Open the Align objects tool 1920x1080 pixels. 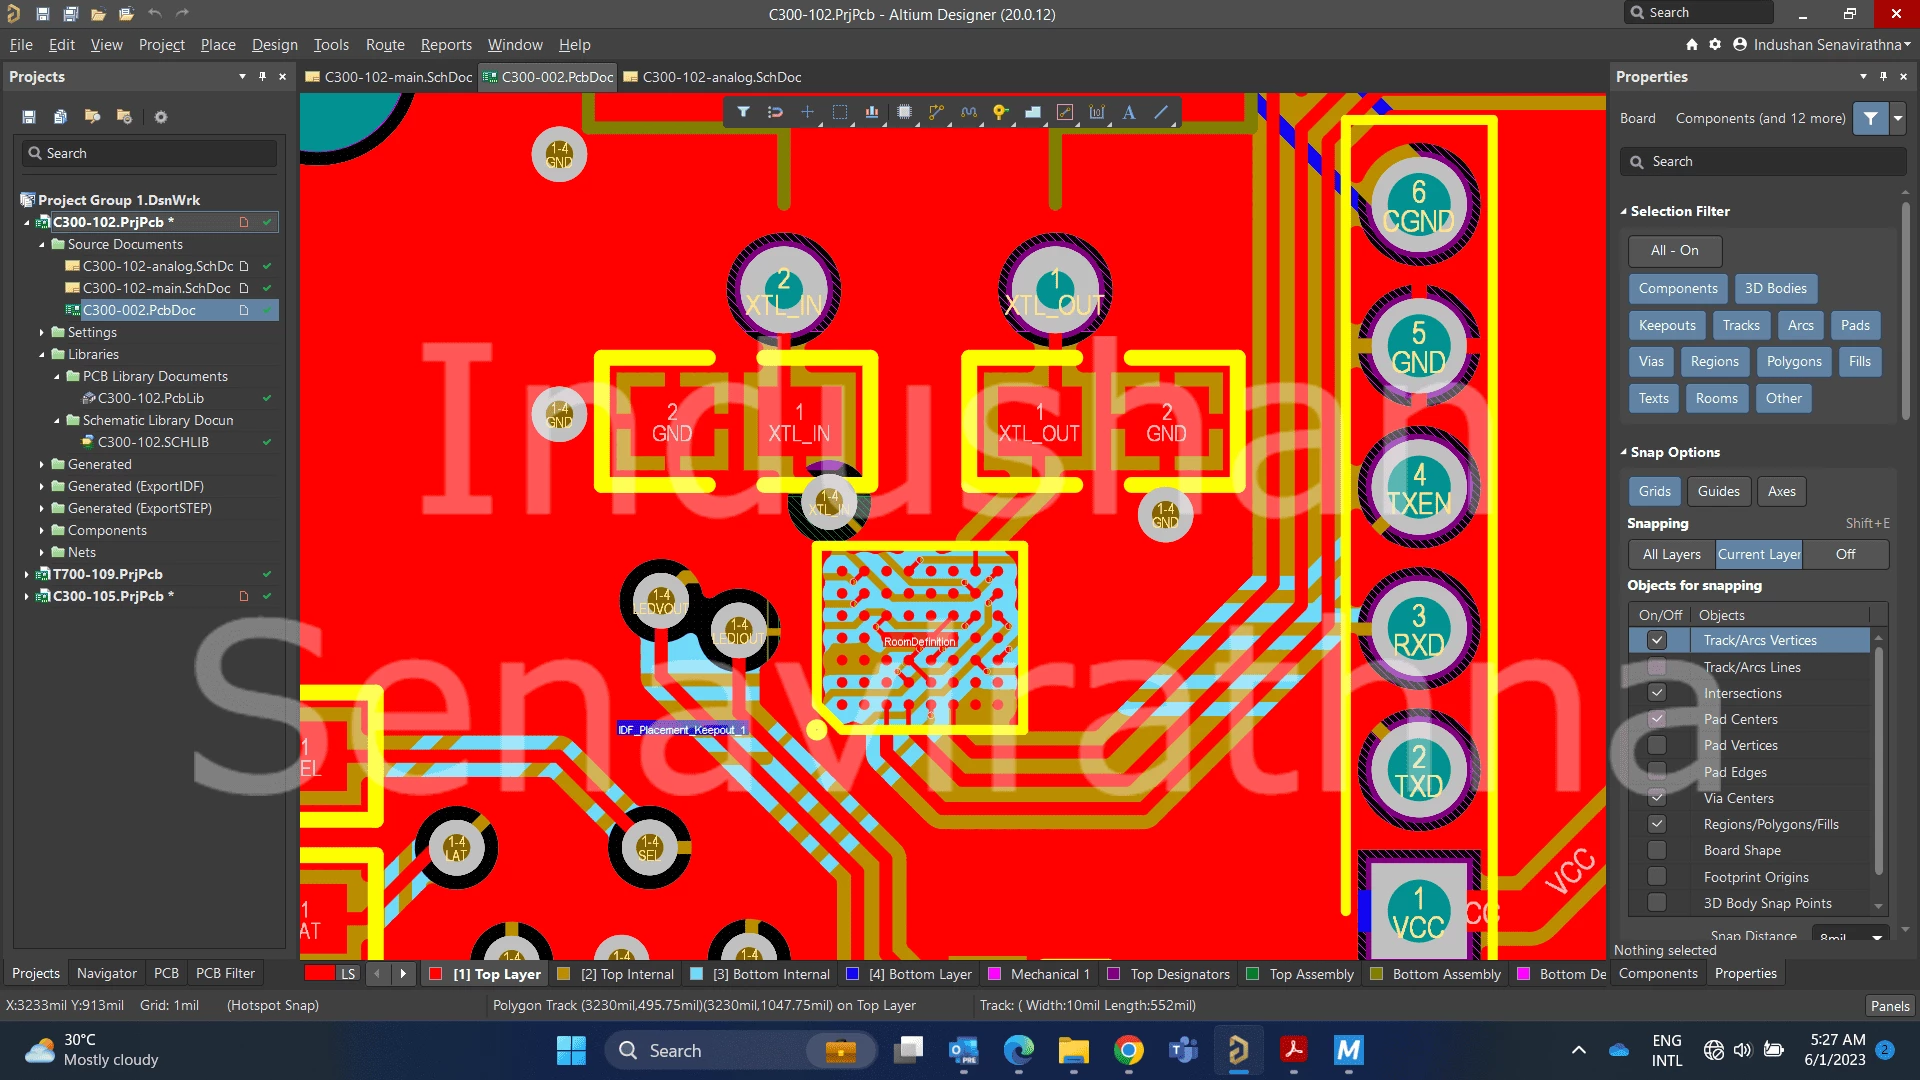tap(872, 113)
